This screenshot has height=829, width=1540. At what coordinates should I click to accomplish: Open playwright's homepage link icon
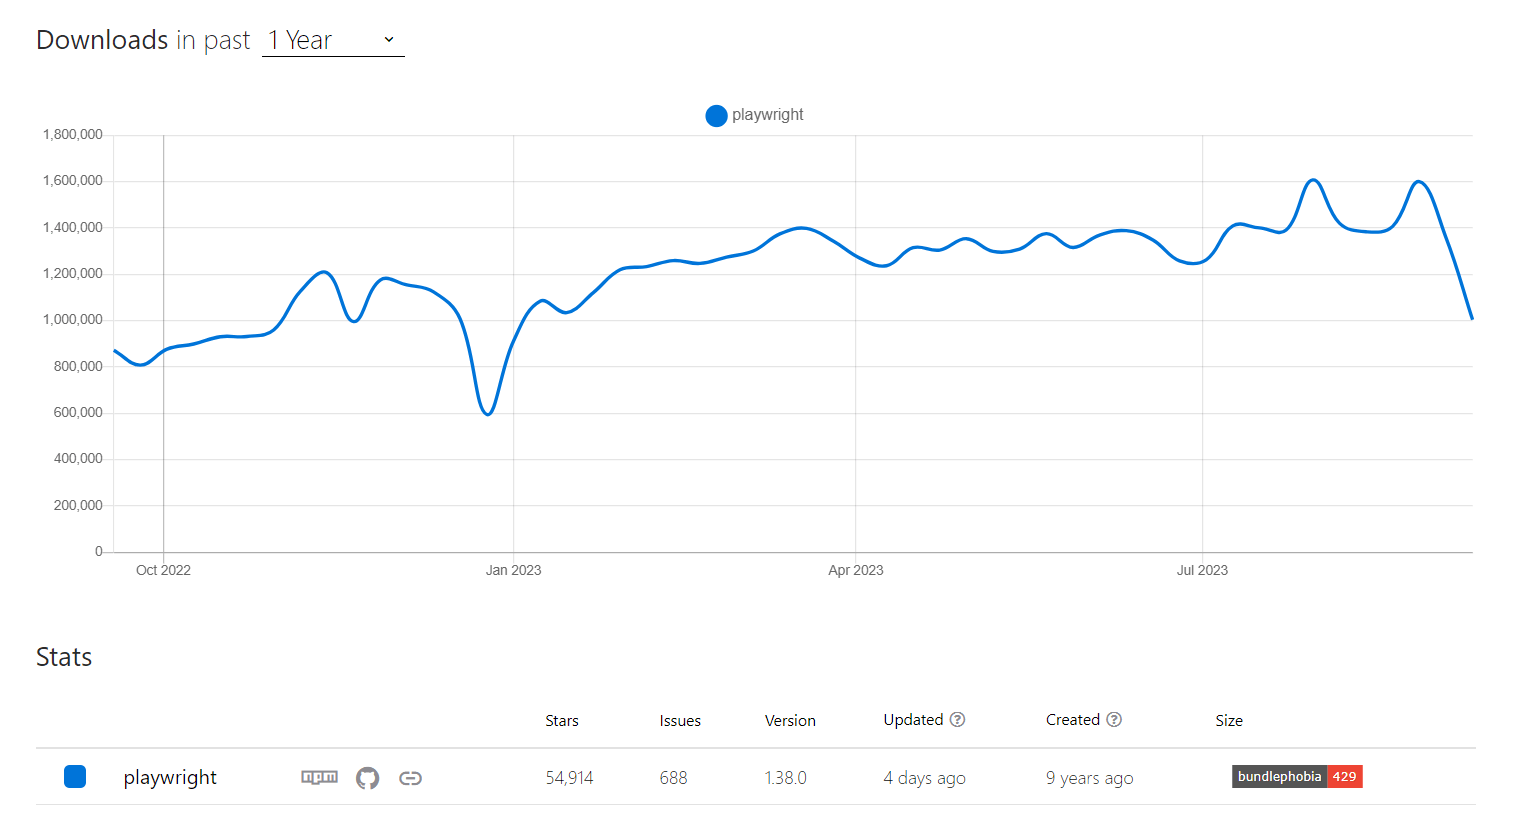point(410,778)
